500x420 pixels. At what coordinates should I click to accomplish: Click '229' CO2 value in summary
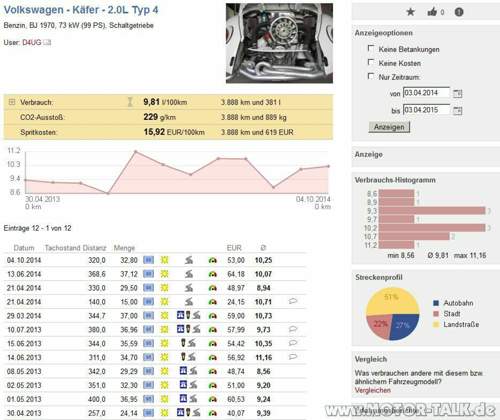coord(151,117)
